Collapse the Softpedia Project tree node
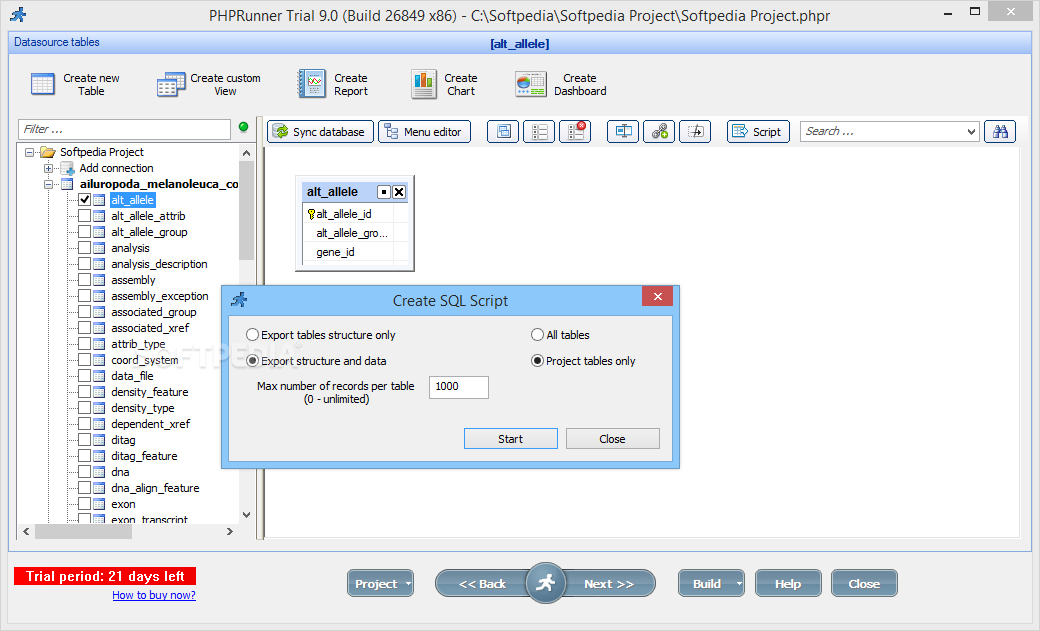Screen dimensions: 1040x631 tap(29, 152)
